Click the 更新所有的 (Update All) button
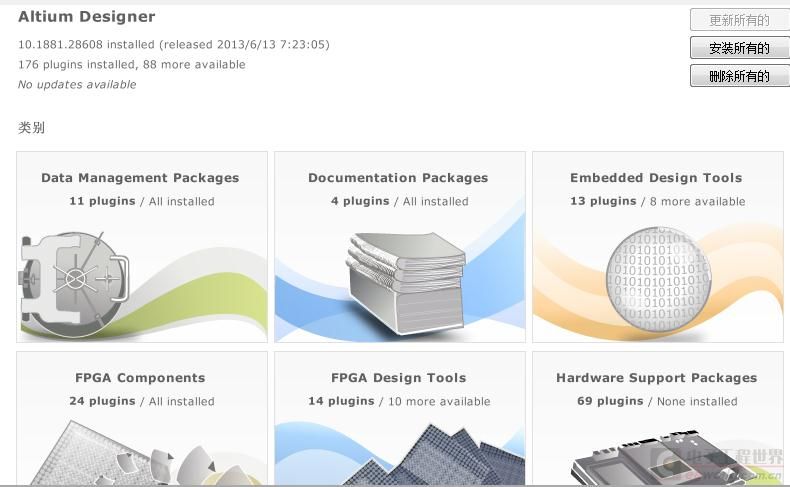The image size is (790, 487). (739, 20)
